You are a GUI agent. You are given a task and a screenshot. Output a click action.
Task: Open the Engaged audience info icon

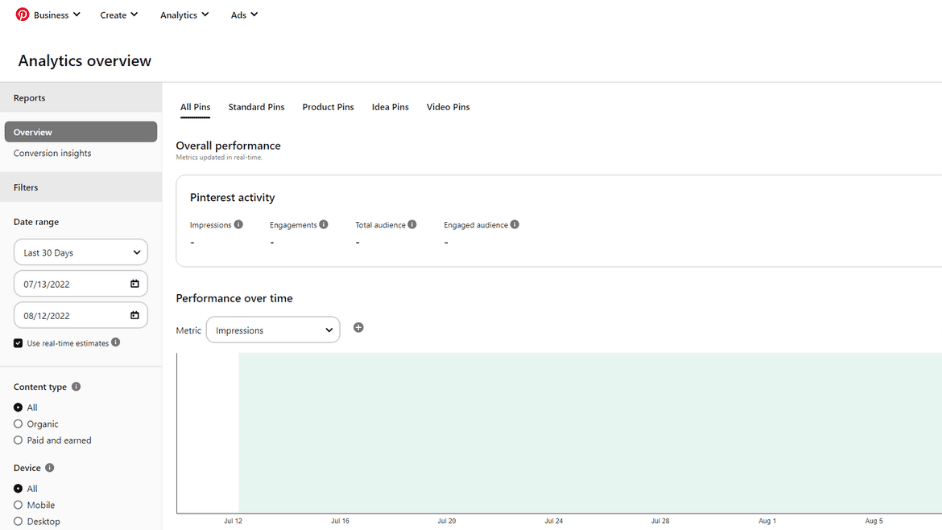click(515, 225)
